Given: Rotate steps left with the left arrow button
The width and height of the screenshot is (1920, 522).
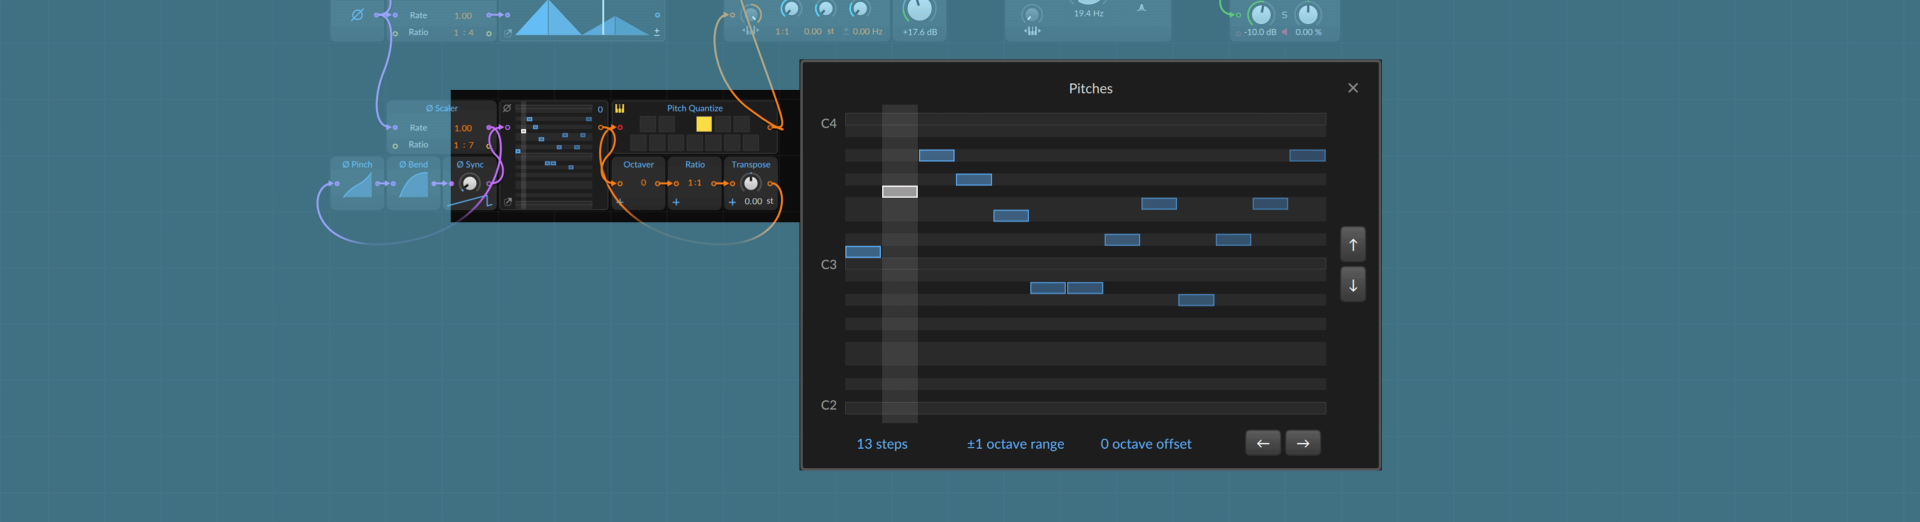Looking at the screenshot, I should coord(1263,443).
